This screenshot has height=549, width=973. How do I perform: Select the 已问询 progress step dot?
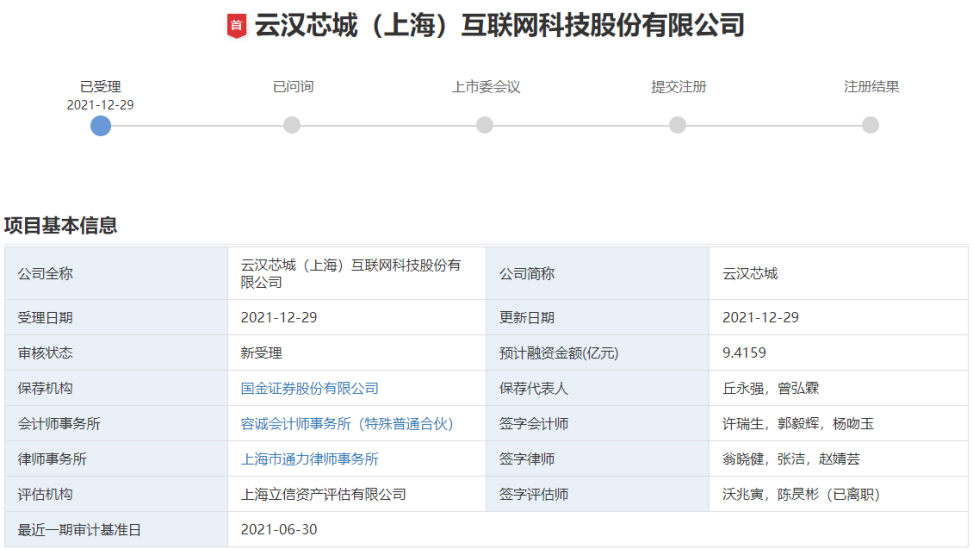point(292,125)
